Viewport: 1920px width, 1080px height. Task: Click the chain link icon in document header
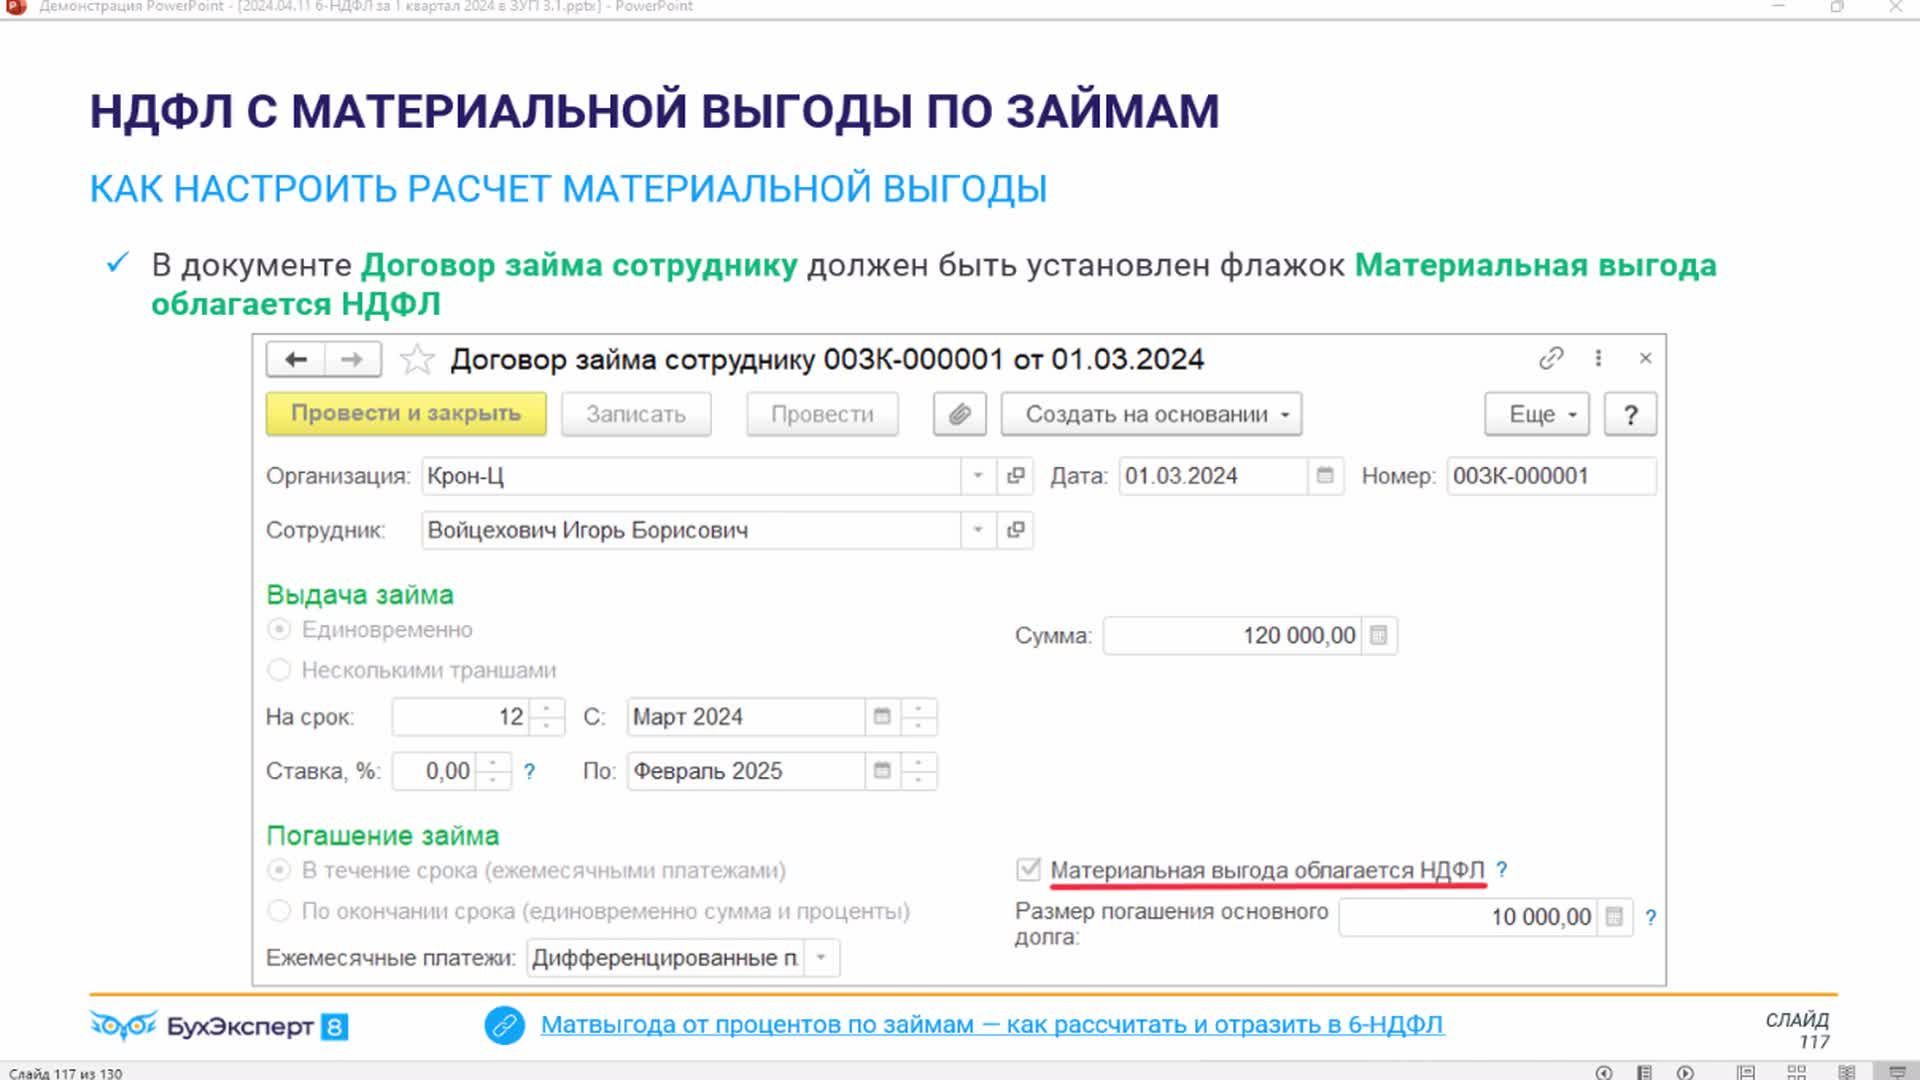pos(1551,358)
